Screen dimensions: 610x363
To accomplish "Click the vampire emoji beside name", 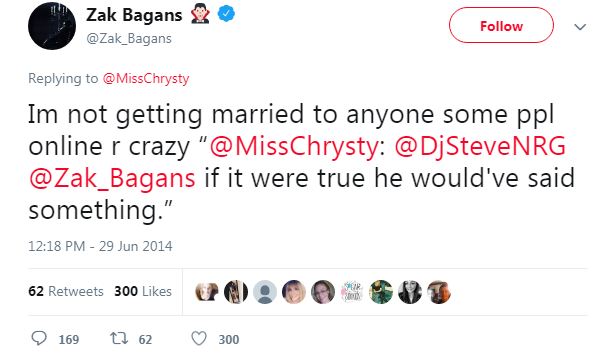I will click(x=200, y=15).
